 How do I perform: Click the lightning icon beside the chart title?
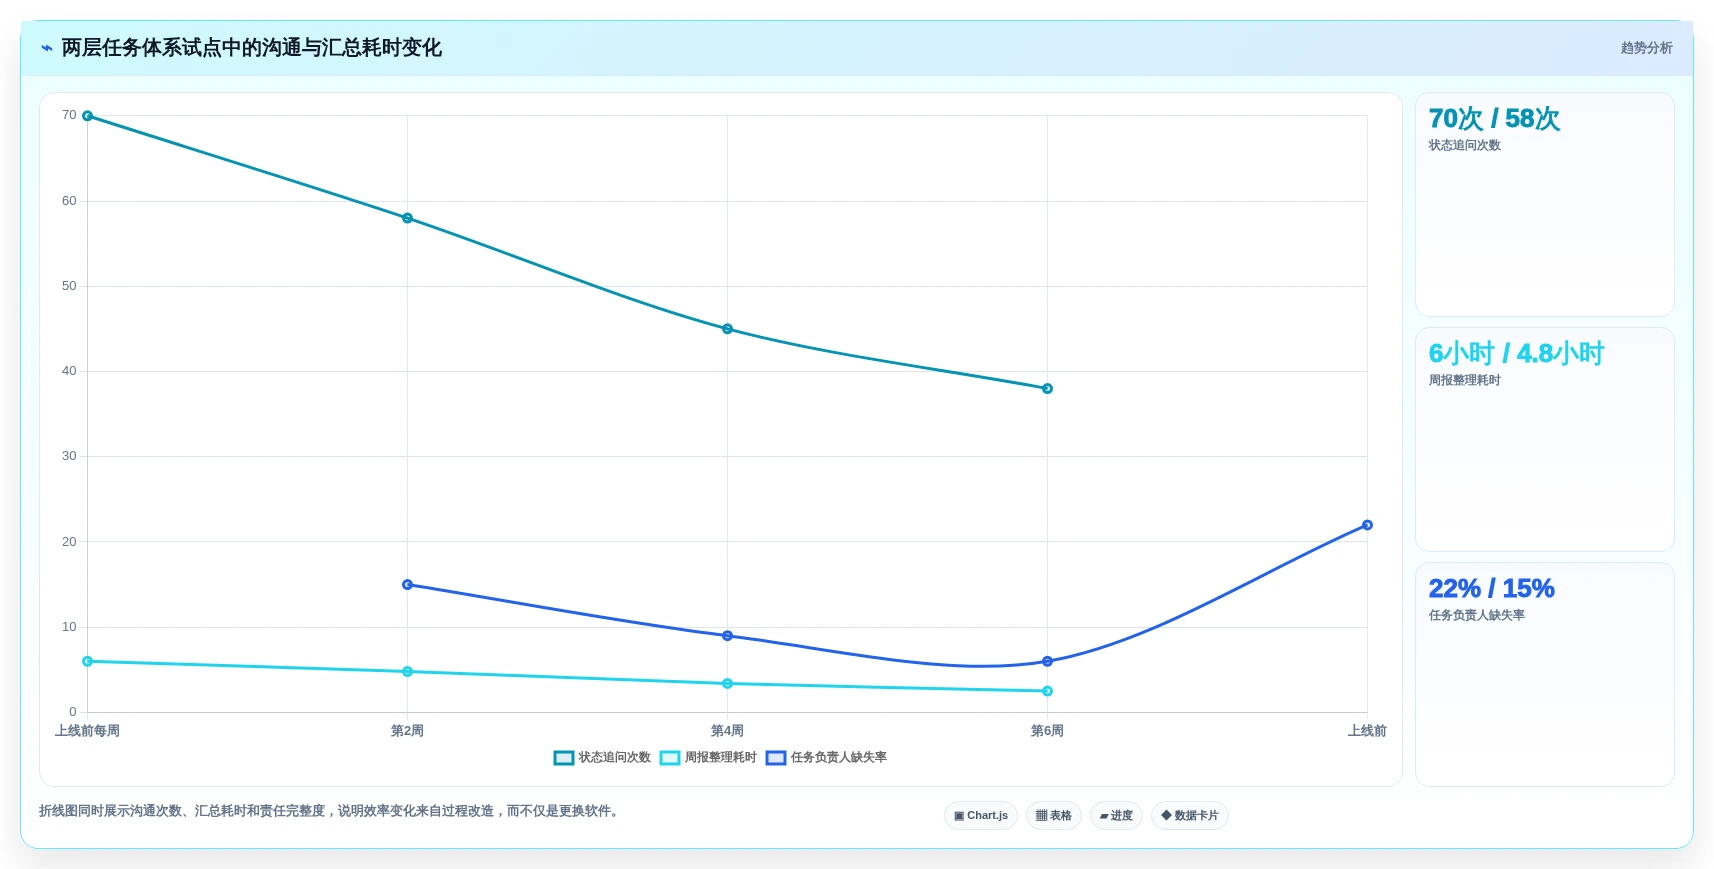(x=46, y=48)
